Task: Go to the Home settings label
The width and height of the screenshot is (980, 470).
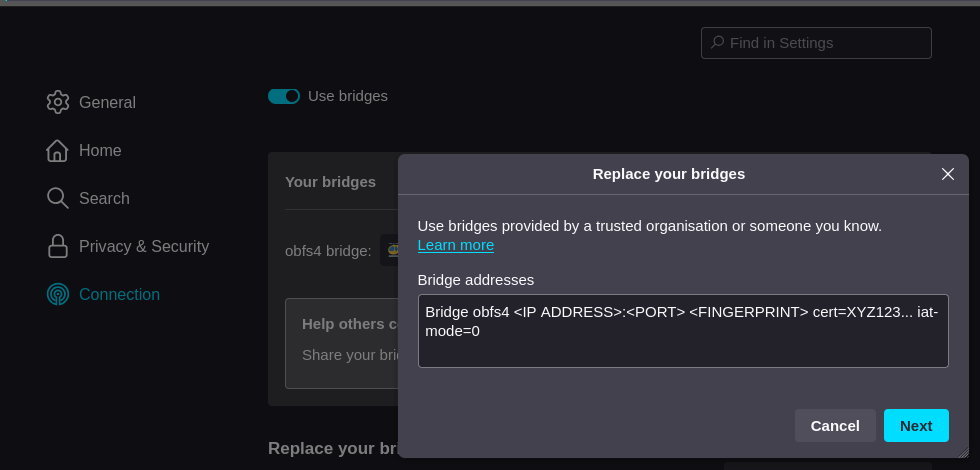Action: click(100, 150)
